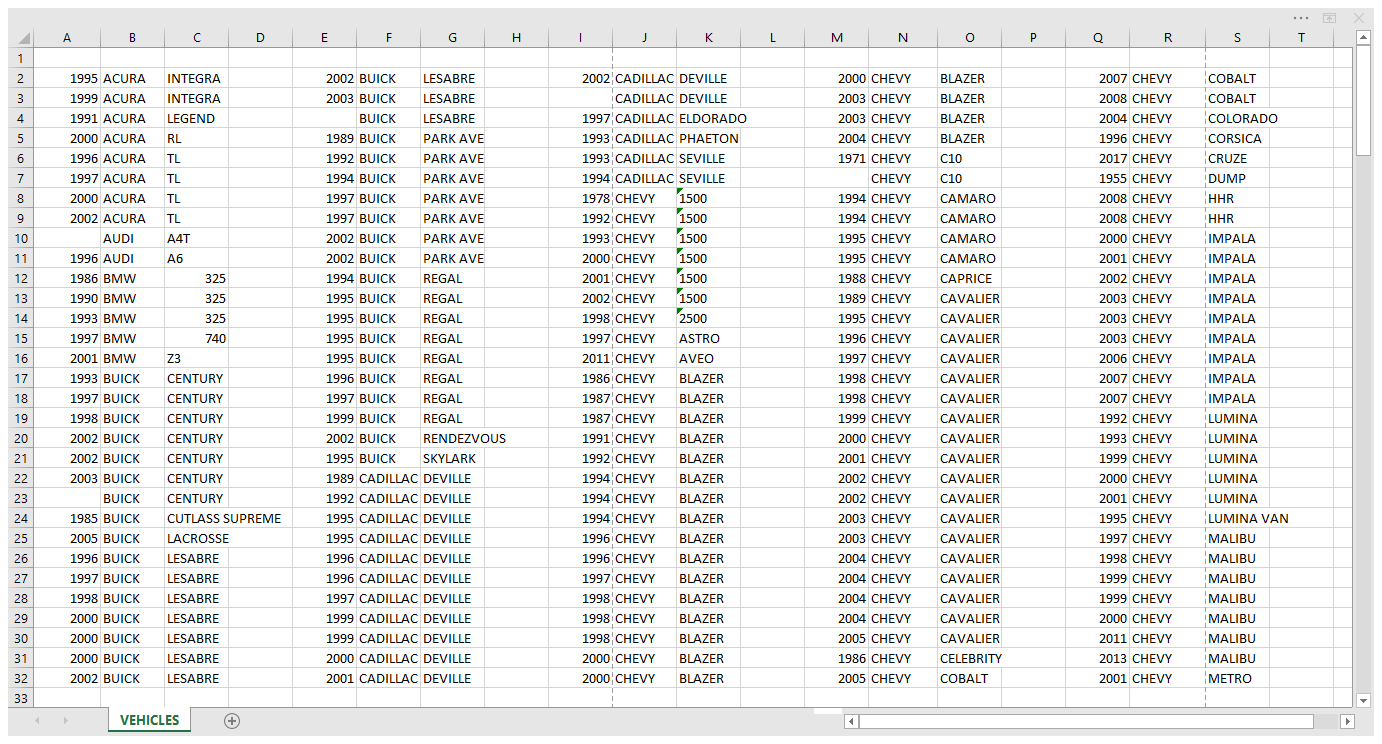The image size is (1382, 744).
Task: Go to previous sheet with left navigation arrow
Action: (x=38, y=720)
